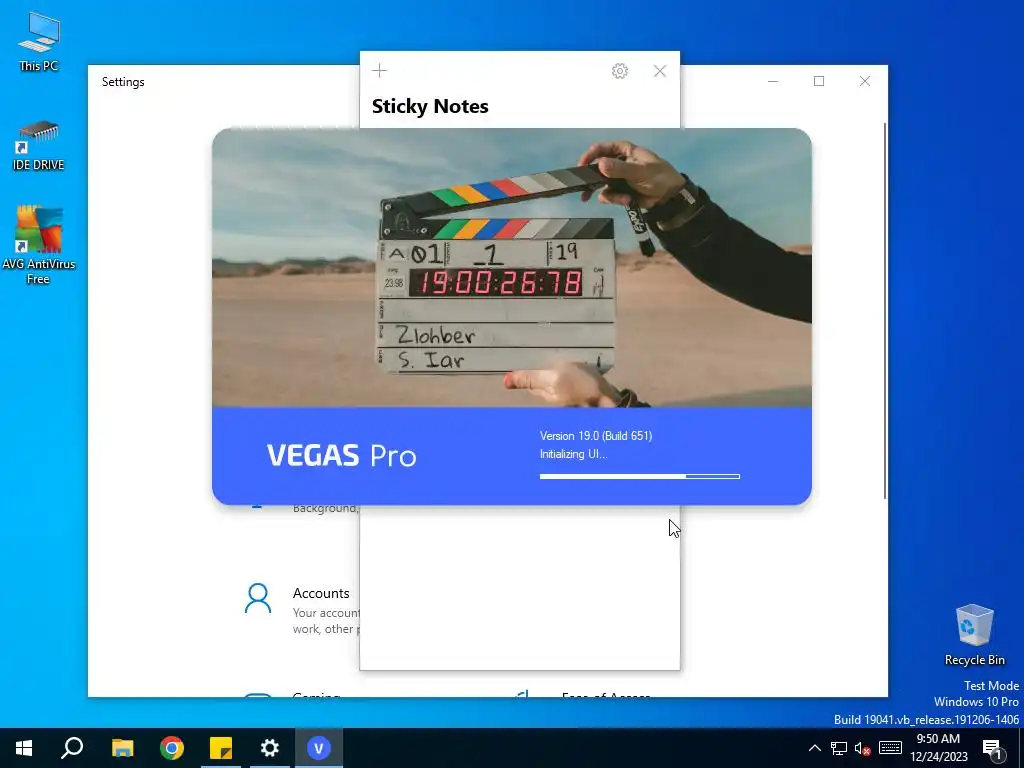Image resolution: width=1024 pixels, height=768 pixels.
Task: Click the VEGAS Pro loading progress bar
Action: tap(639, 477)
